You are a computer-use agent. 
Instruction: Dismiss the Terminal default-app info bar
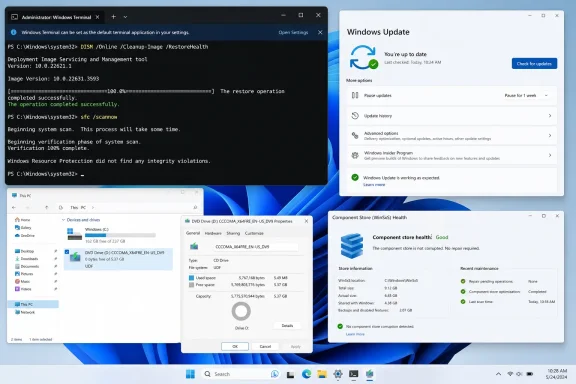click(320, 32)
